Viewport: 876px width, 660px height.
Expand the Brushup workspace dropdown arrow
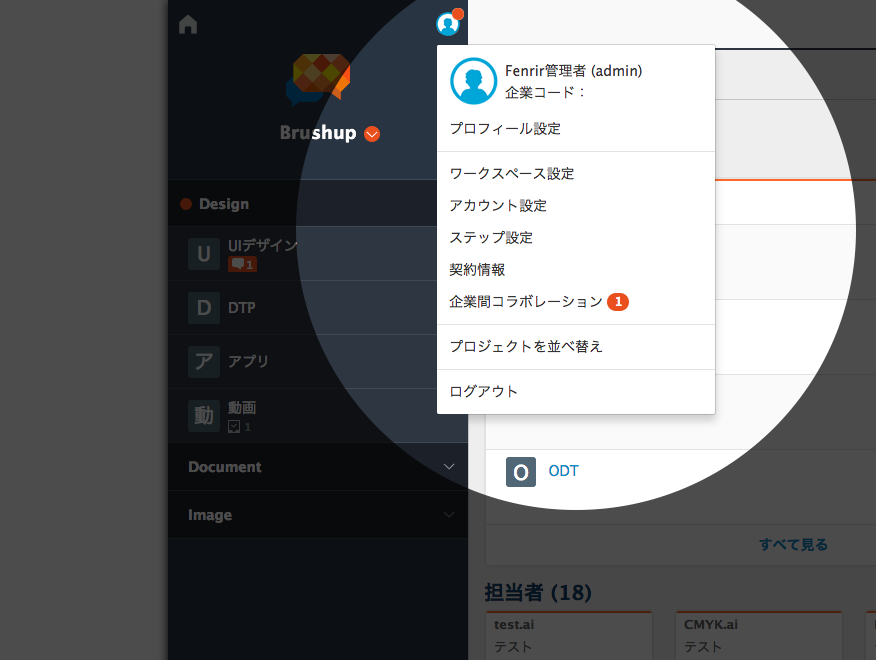(x=372, y=134)
